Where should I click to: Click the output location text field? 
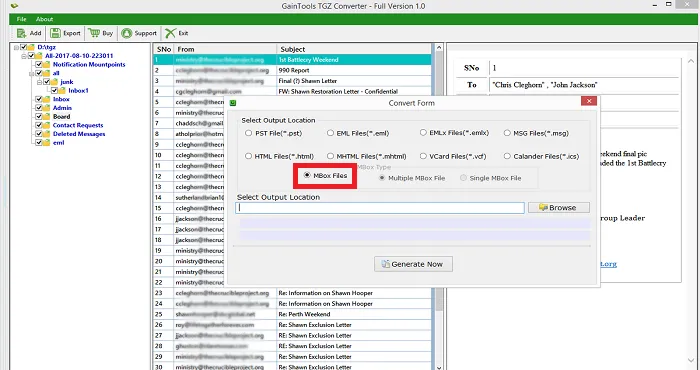(379, 208)
